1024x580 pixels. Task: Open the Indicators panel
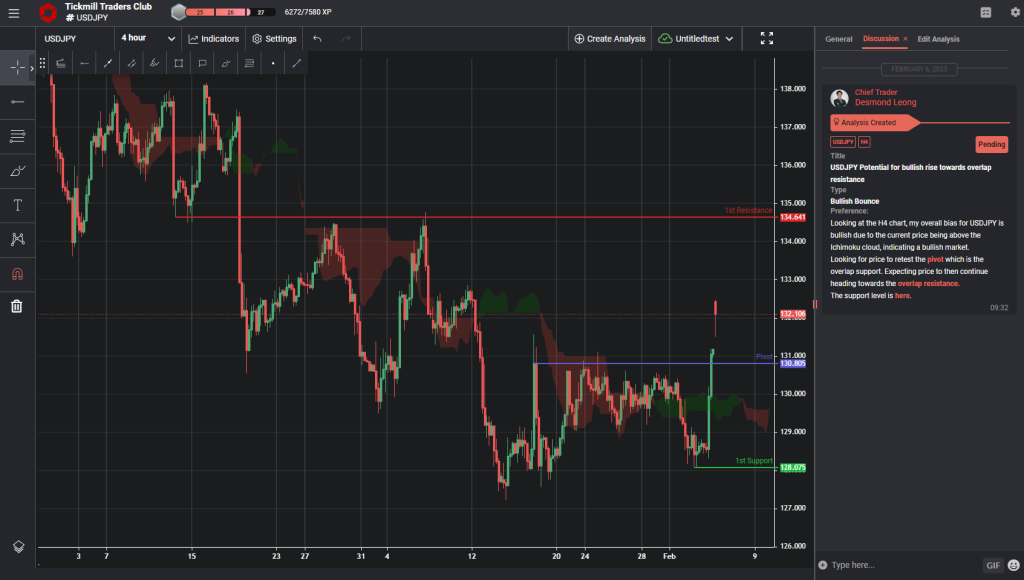[213, 38]
